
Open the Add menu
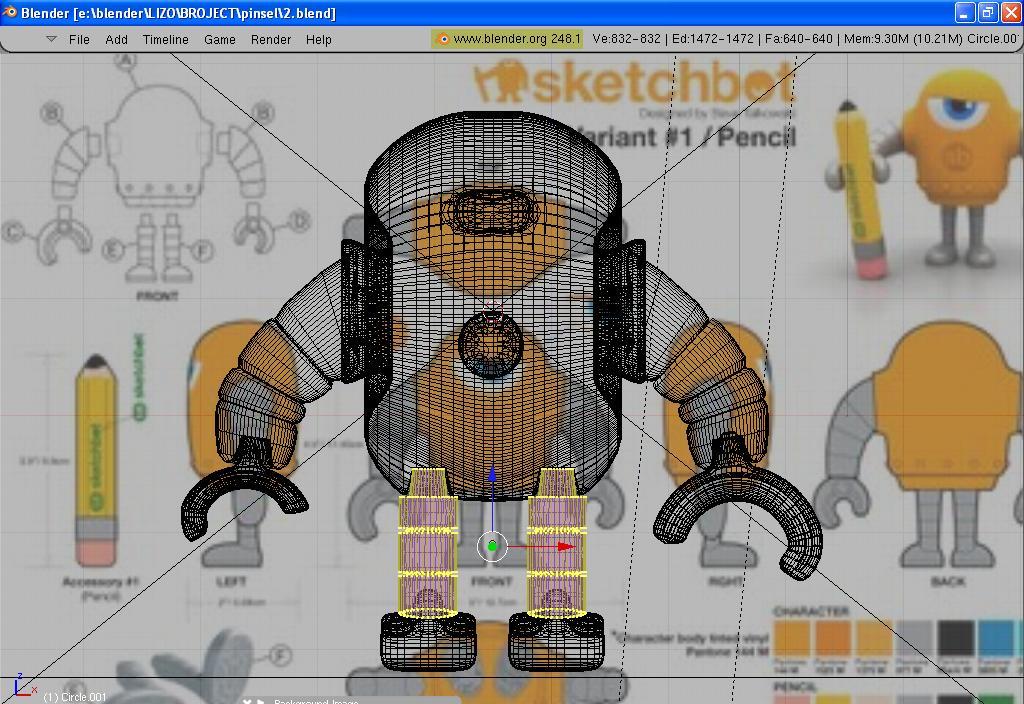[116, 40]
